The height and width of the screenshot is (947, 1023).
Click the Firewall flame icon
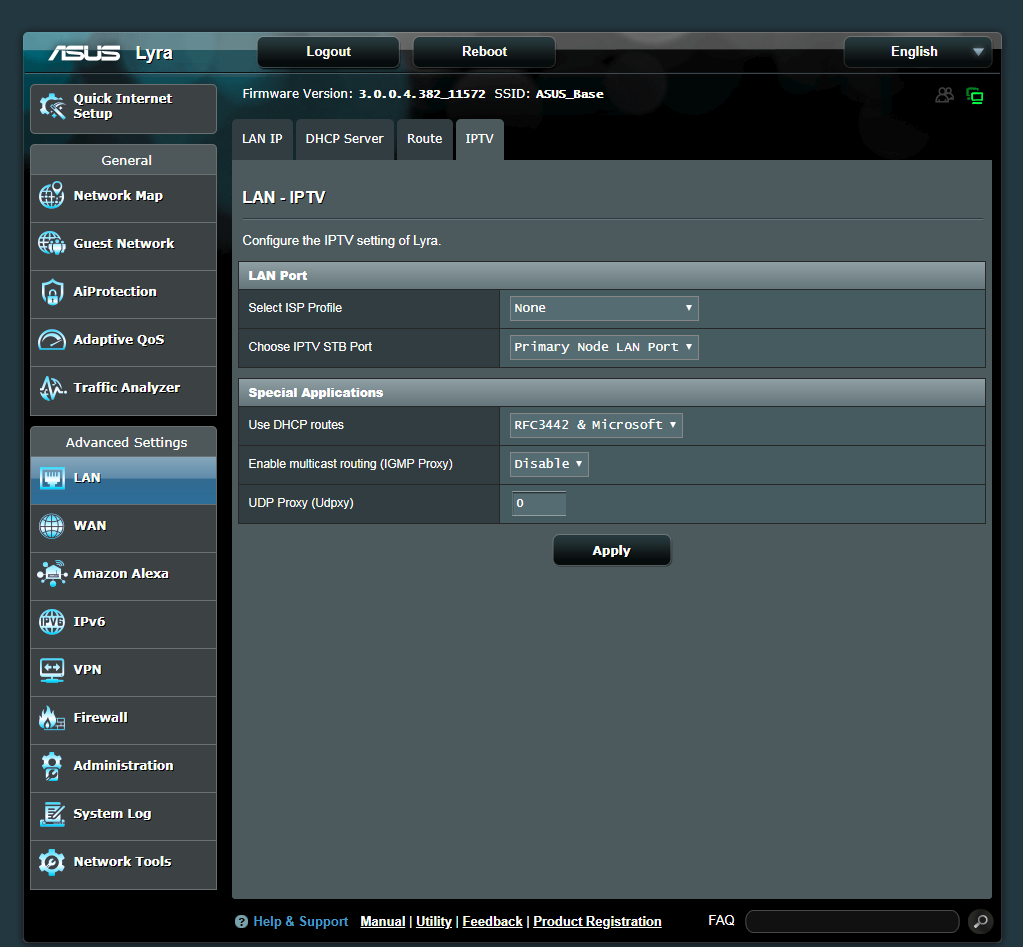coord(52,717)
